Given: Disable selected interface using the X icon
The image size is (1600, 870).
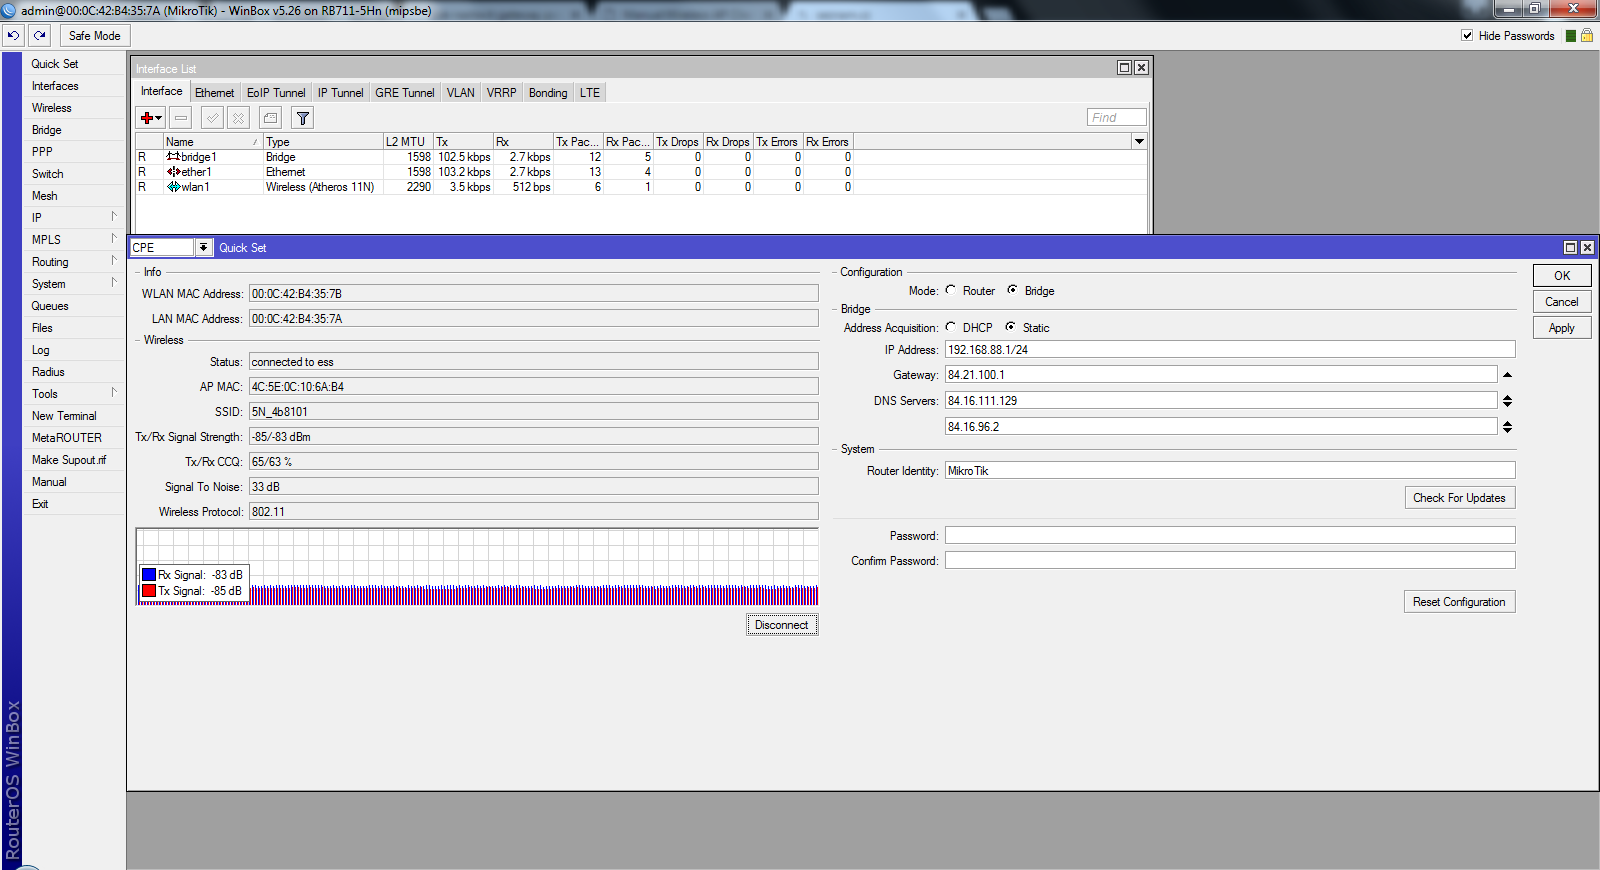Looking at the screenshot, I should pos(238,118).
